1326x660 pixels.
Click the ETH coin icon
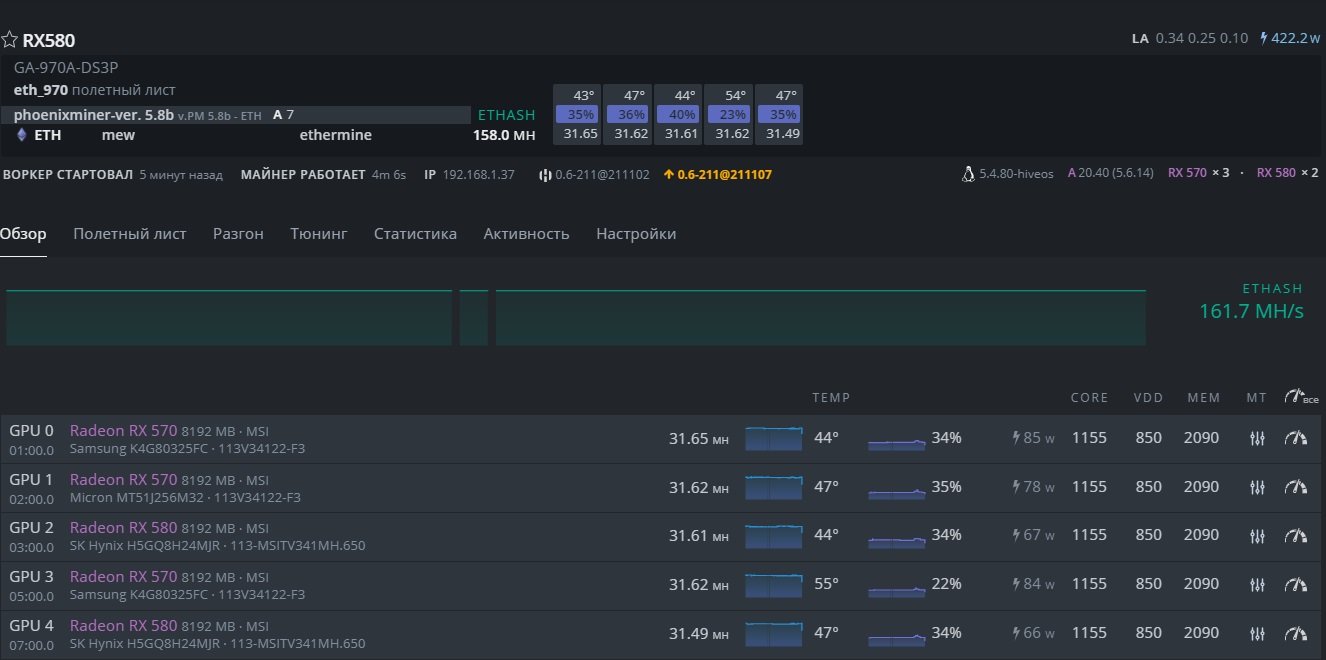(x=21, y=135)
